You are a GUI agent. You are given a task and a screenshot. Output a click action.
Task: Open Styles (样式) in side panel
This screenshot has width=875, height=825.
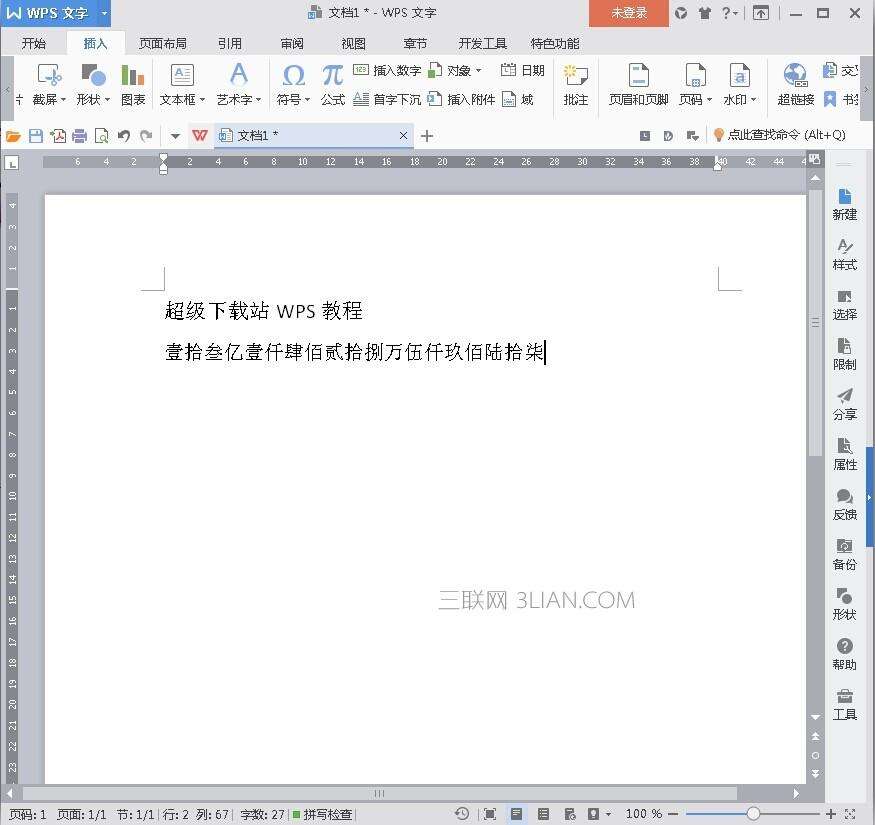(844, 255)
